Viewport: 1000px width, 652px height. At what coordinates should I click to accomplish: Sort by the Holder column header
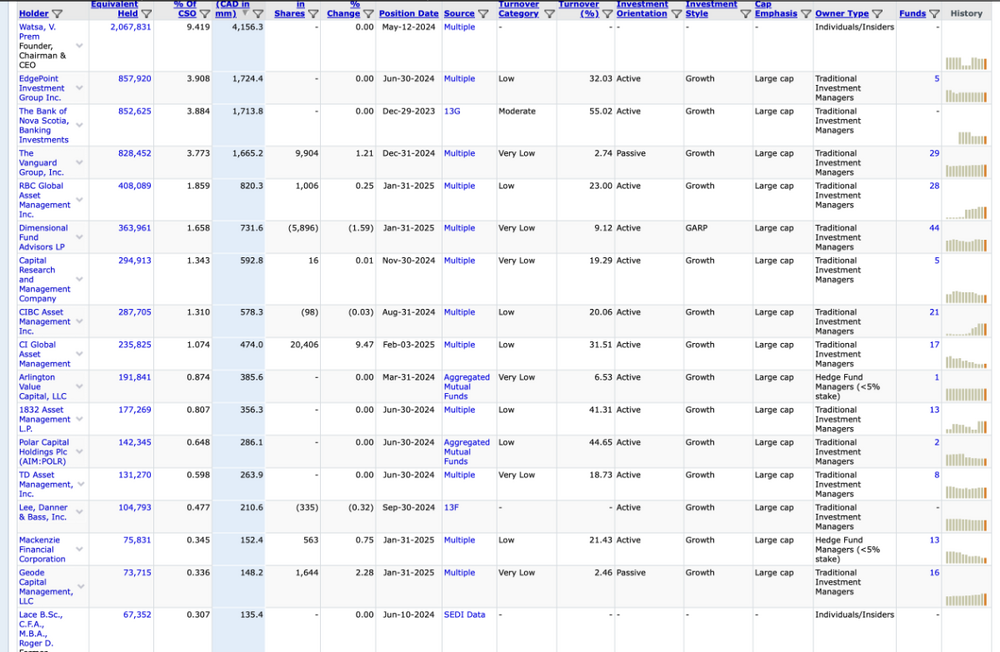pyautogui.click(x=34, y=13)
